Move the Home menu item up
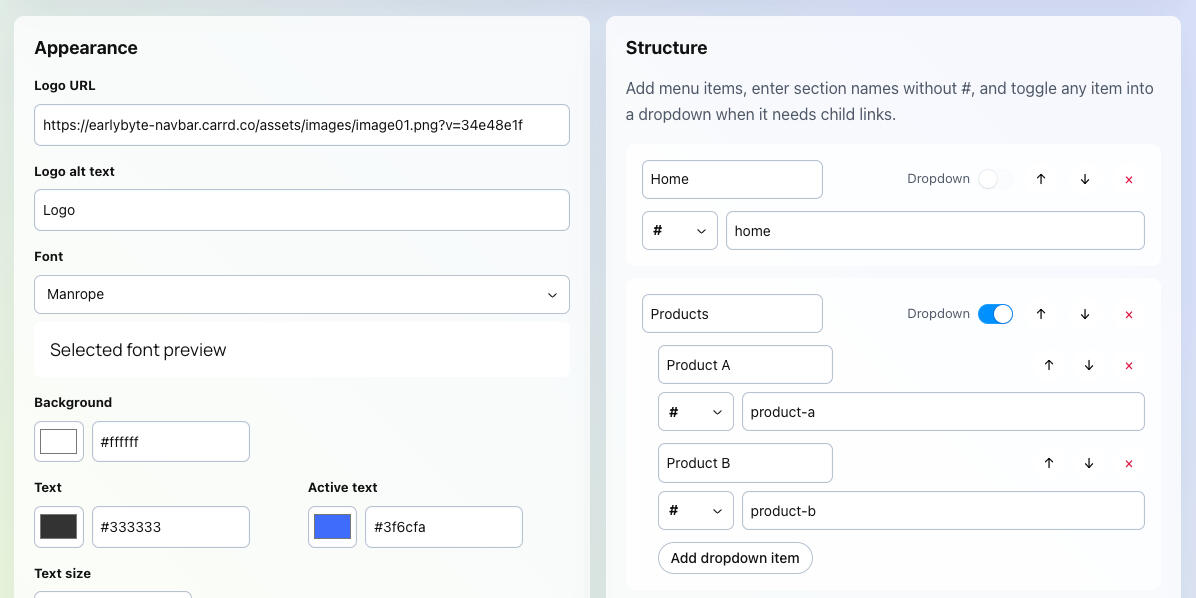The height and width of the screenshot is (598, 1196). pos(1040,179)
